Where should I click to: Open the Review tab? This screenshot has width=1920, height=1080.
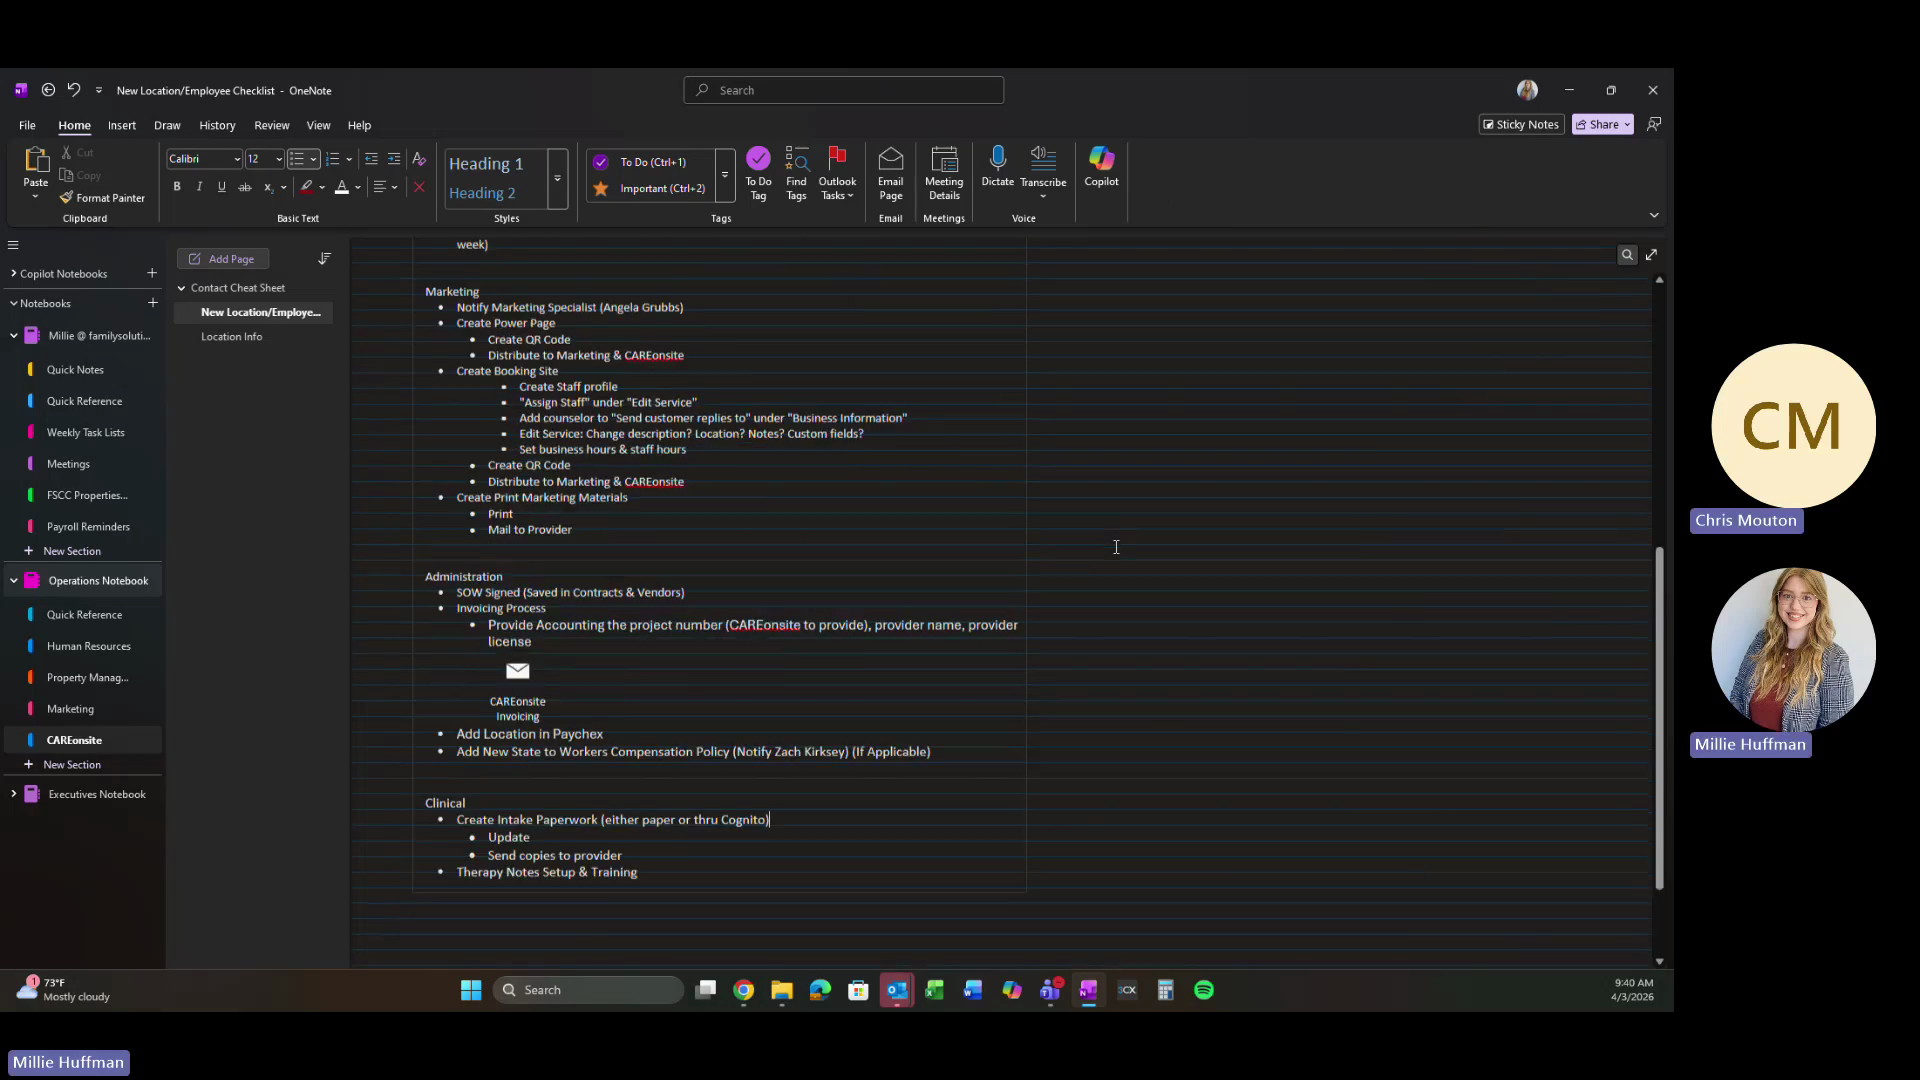[x=271, y=125]
